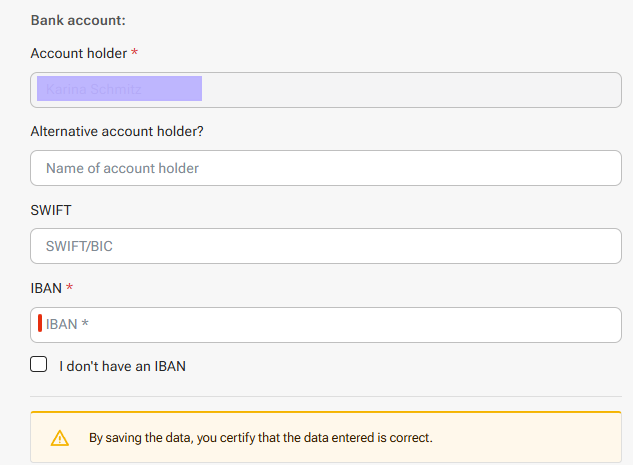
Task: Select the highlighted Karina Schmitz name
Action: (119, 88)
